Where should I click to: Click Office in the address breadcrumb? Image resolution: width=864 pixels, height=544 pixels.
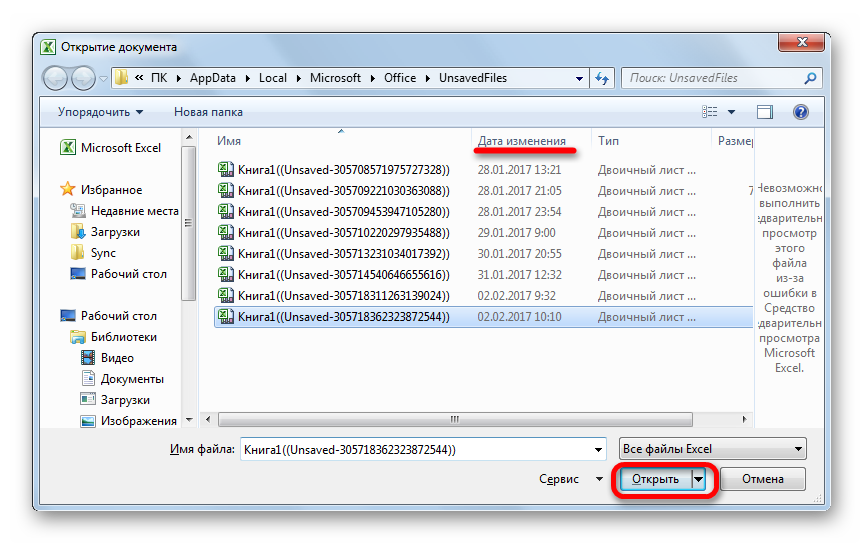(400, 78)
